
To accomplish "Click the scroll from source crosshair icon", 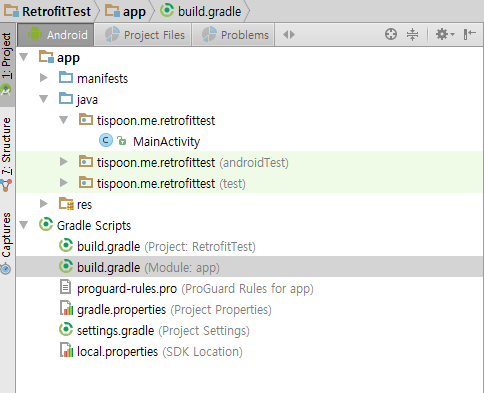I will pyautogui.click(x=391, y=34).
